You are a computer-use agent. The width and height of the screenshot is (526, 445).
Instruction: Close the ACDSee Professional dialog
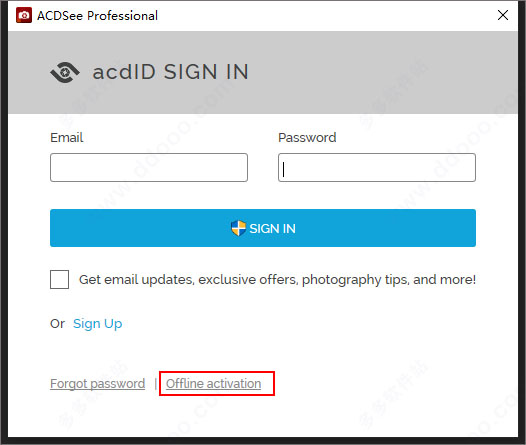tap(503, 15)
